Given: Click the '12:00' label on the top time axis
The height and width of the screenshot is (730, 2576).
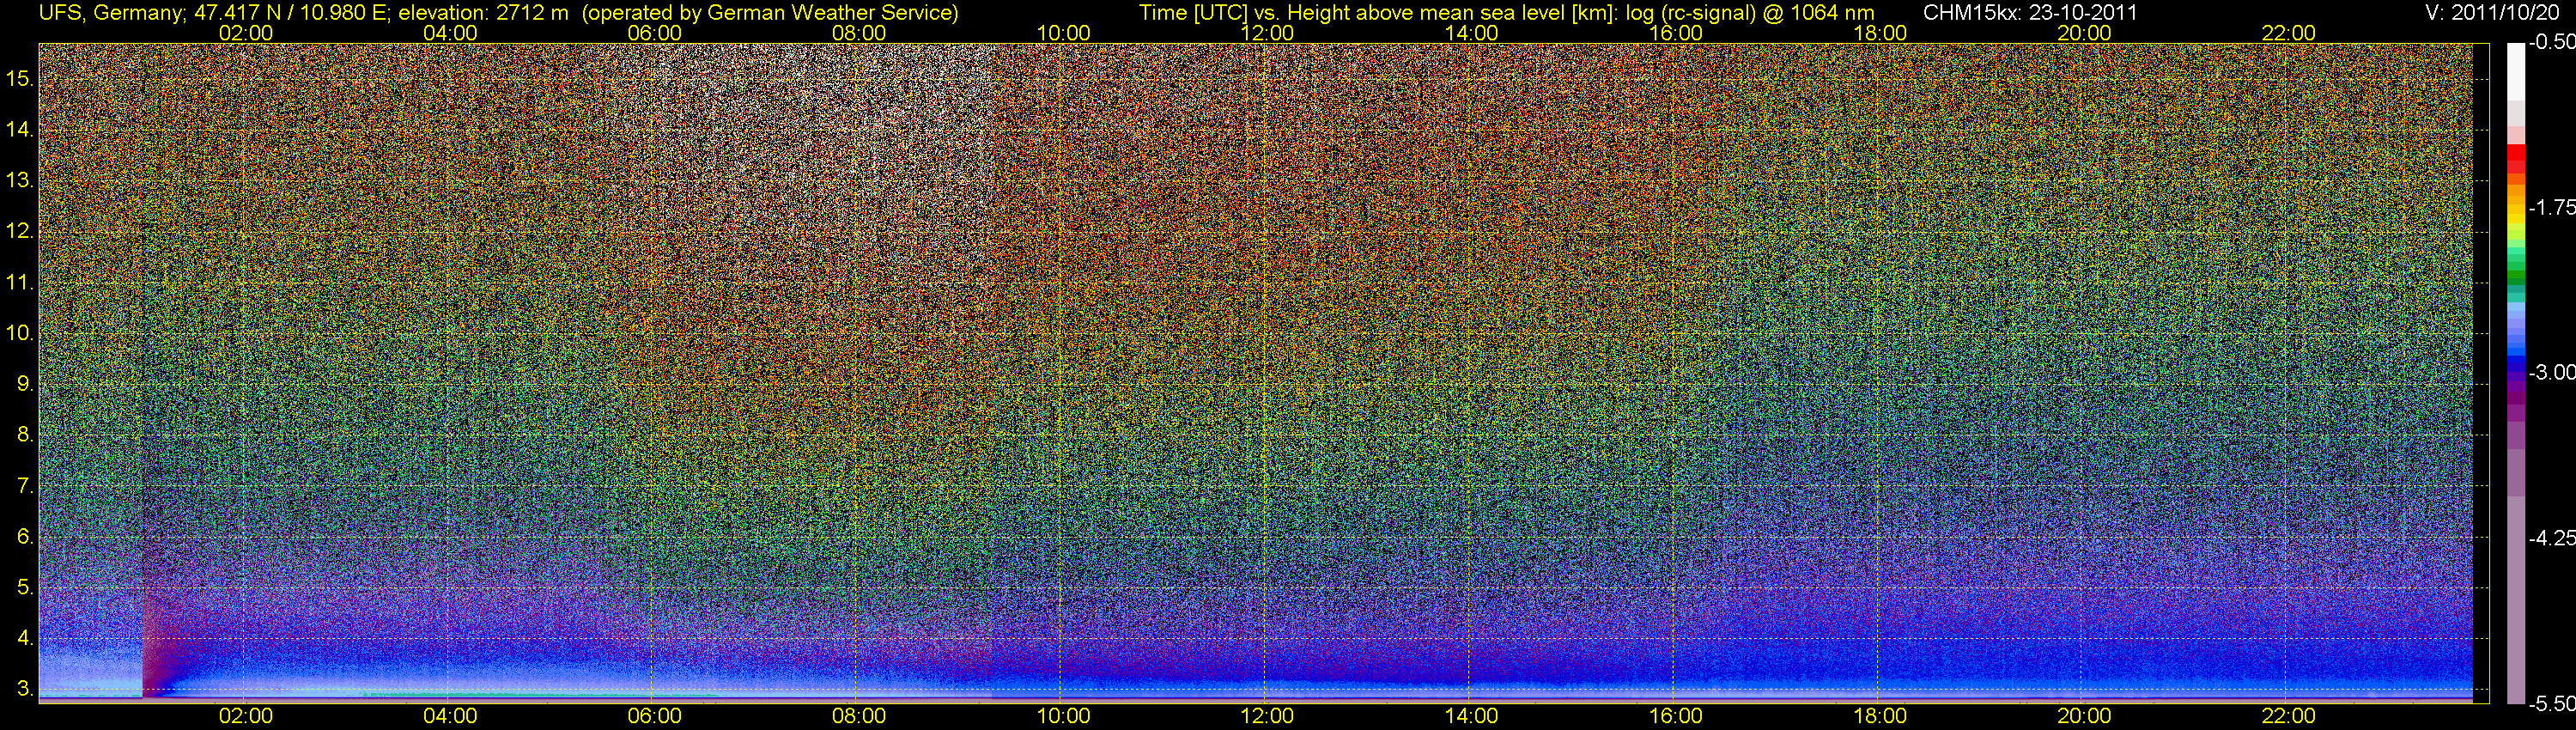Looking at the screenshot, I should (x=1267, y=33).
